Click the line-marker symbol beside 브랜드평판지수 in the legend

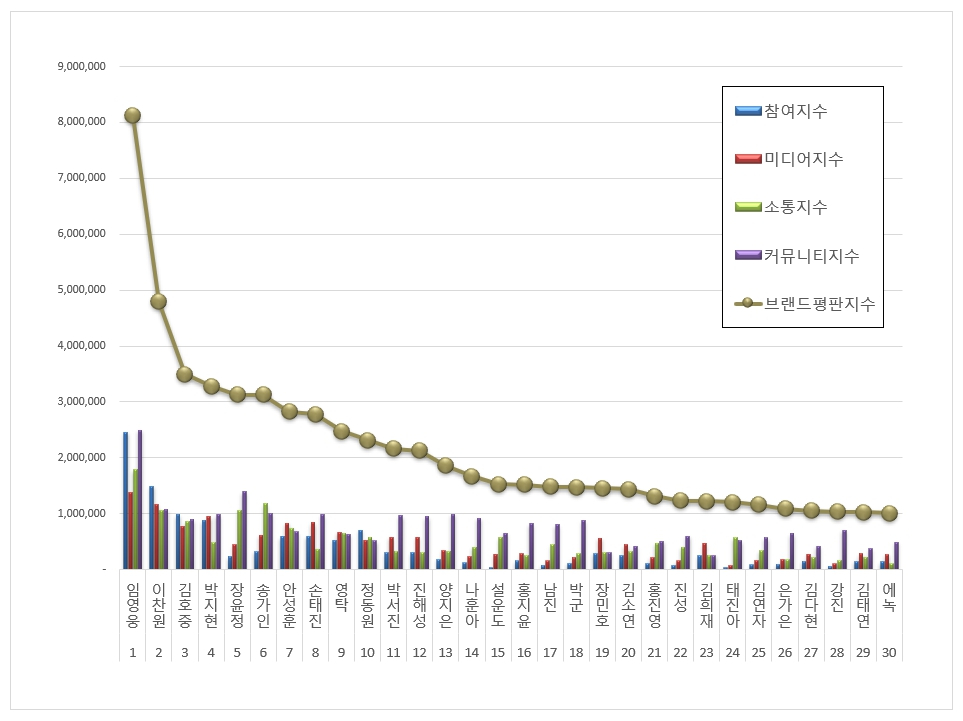click(x=748, y=303)
